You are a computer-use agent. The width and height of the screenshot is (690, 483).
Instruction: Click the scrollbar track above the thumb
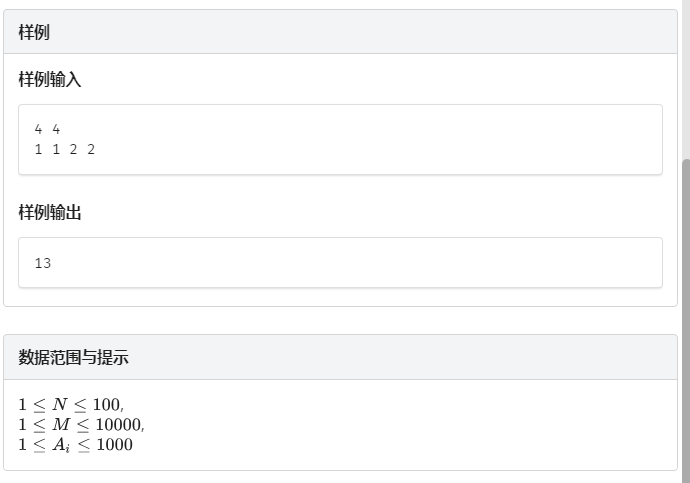[685, 80]
